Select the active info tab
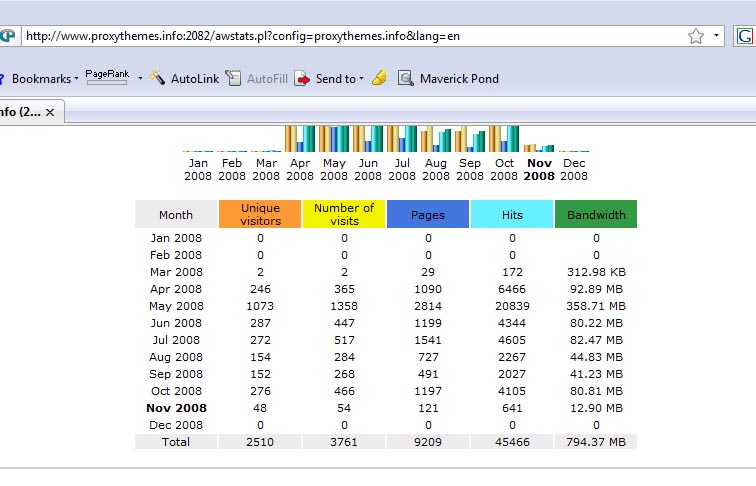This screenshot has height=486, width=756. point(18,113)
